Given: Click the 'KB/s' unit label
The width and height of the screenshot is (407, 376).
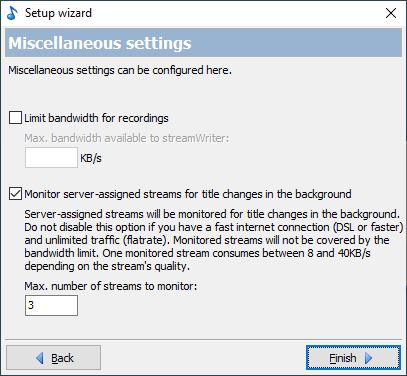Looking at the screenshot, I should pyautogui.click(x=91, y=158).
